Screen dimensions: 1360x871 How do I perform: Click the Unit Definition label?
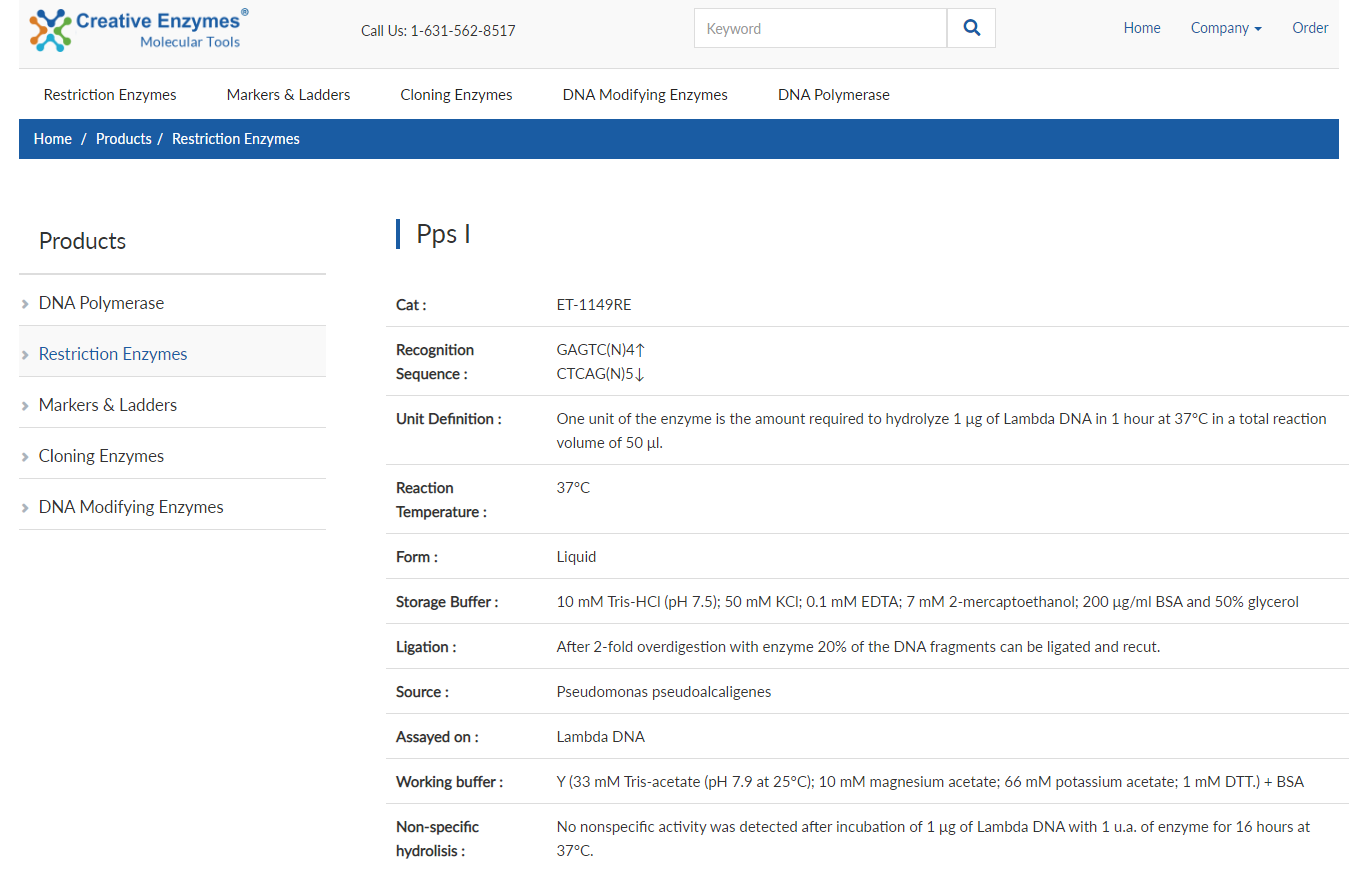click(449, 419)
